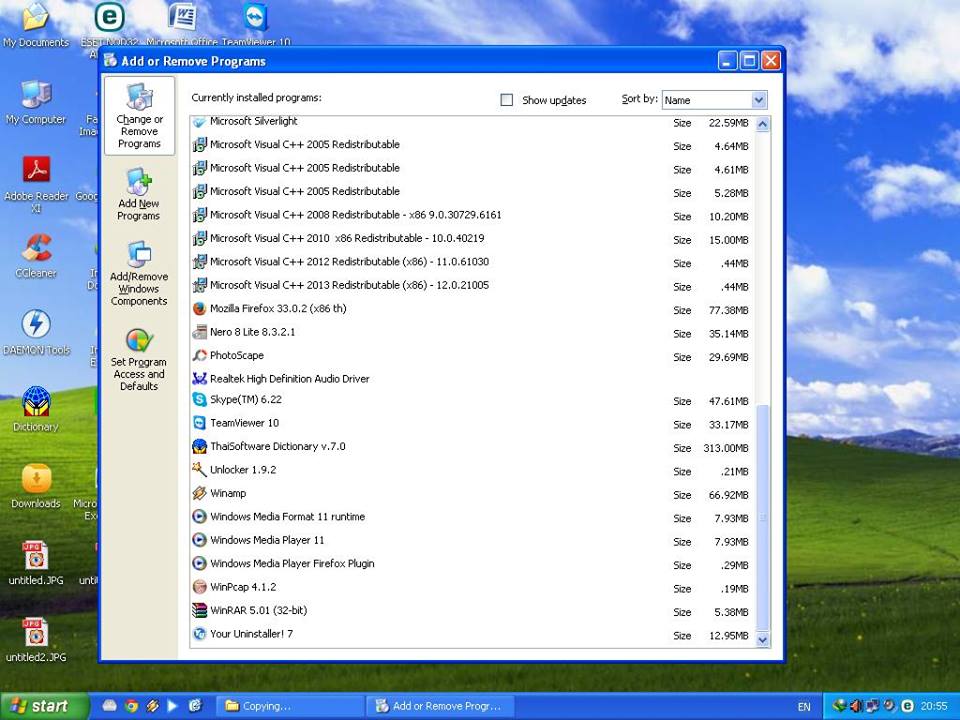This screenshot has width=960, height=720.
Task: Select the TeamViewer 10 list icon
Action: point(199,423)
